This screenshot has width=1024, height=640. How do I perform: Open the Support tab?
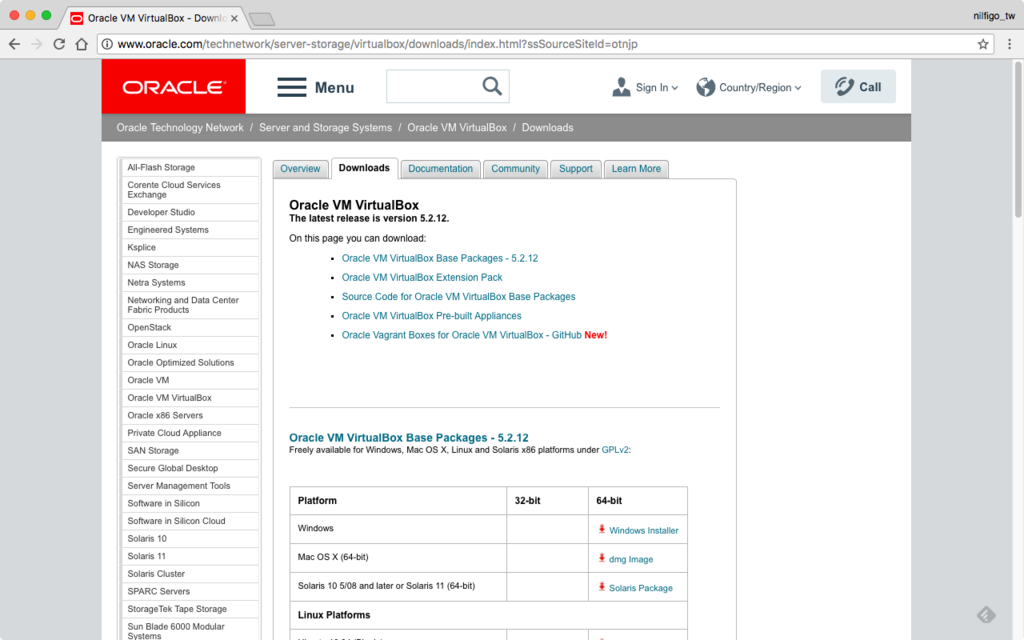point(575,168)
